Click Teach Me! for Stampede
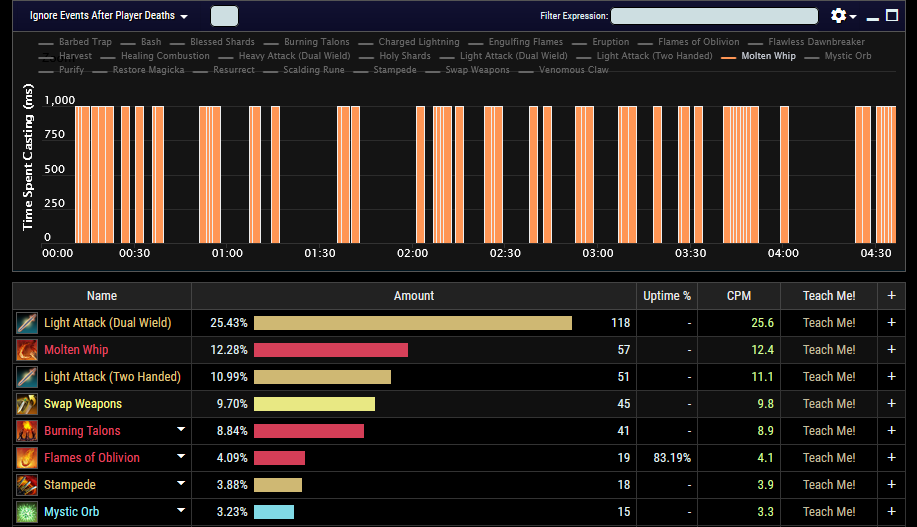The image size is (917, 527). [829, 484]
